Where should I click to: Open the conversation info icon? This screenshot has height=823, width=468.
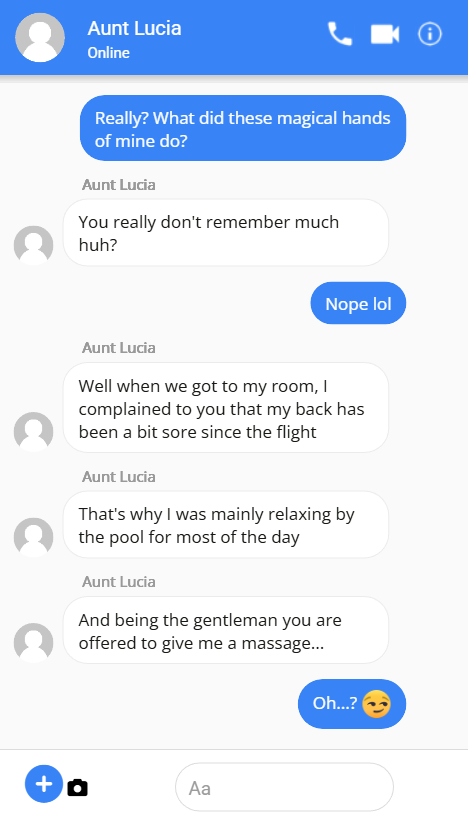point(430,34)
